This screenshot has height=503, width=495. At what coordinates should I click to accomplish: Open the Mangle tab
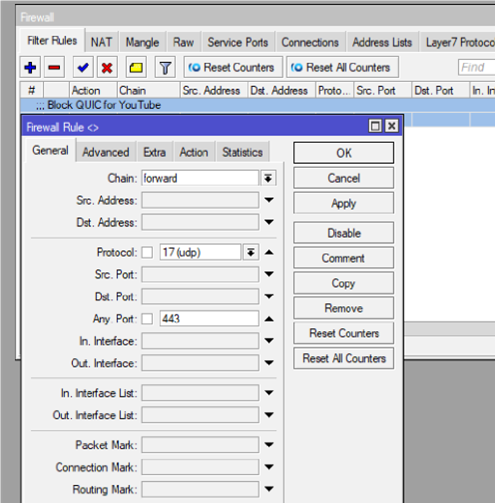click(x=142, y=42)
